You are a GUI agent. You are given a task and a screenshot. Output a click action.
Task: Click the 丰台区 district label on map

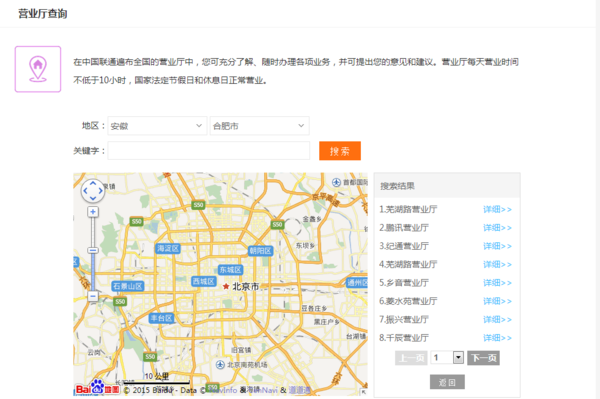click(x=161, y=318)
